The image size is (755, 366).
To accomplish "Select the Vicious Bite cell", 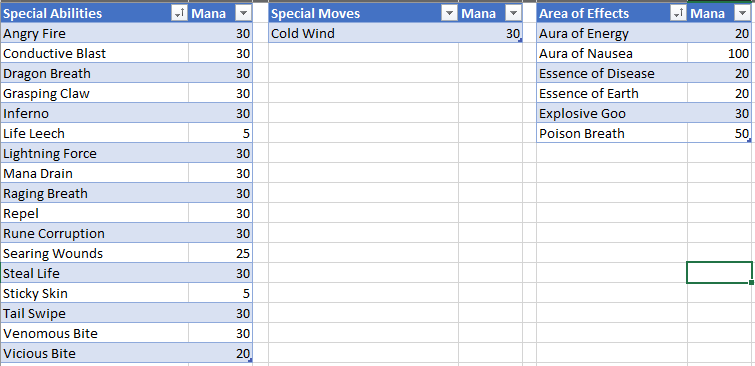I will (94, 353).
